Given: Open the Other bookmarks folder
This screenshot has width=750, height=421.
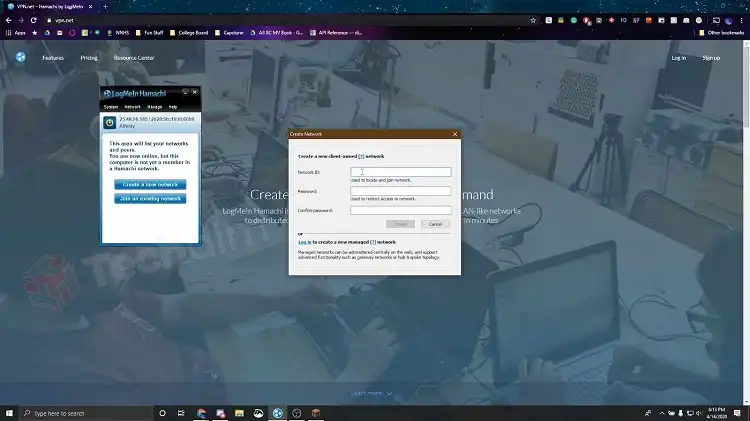Looking at the screenshot, I should 721,33.
